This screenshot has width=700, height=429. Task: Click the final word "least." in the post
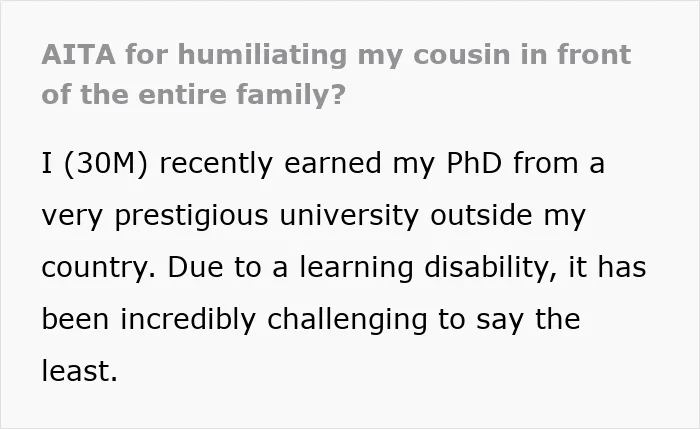[79, 371]
